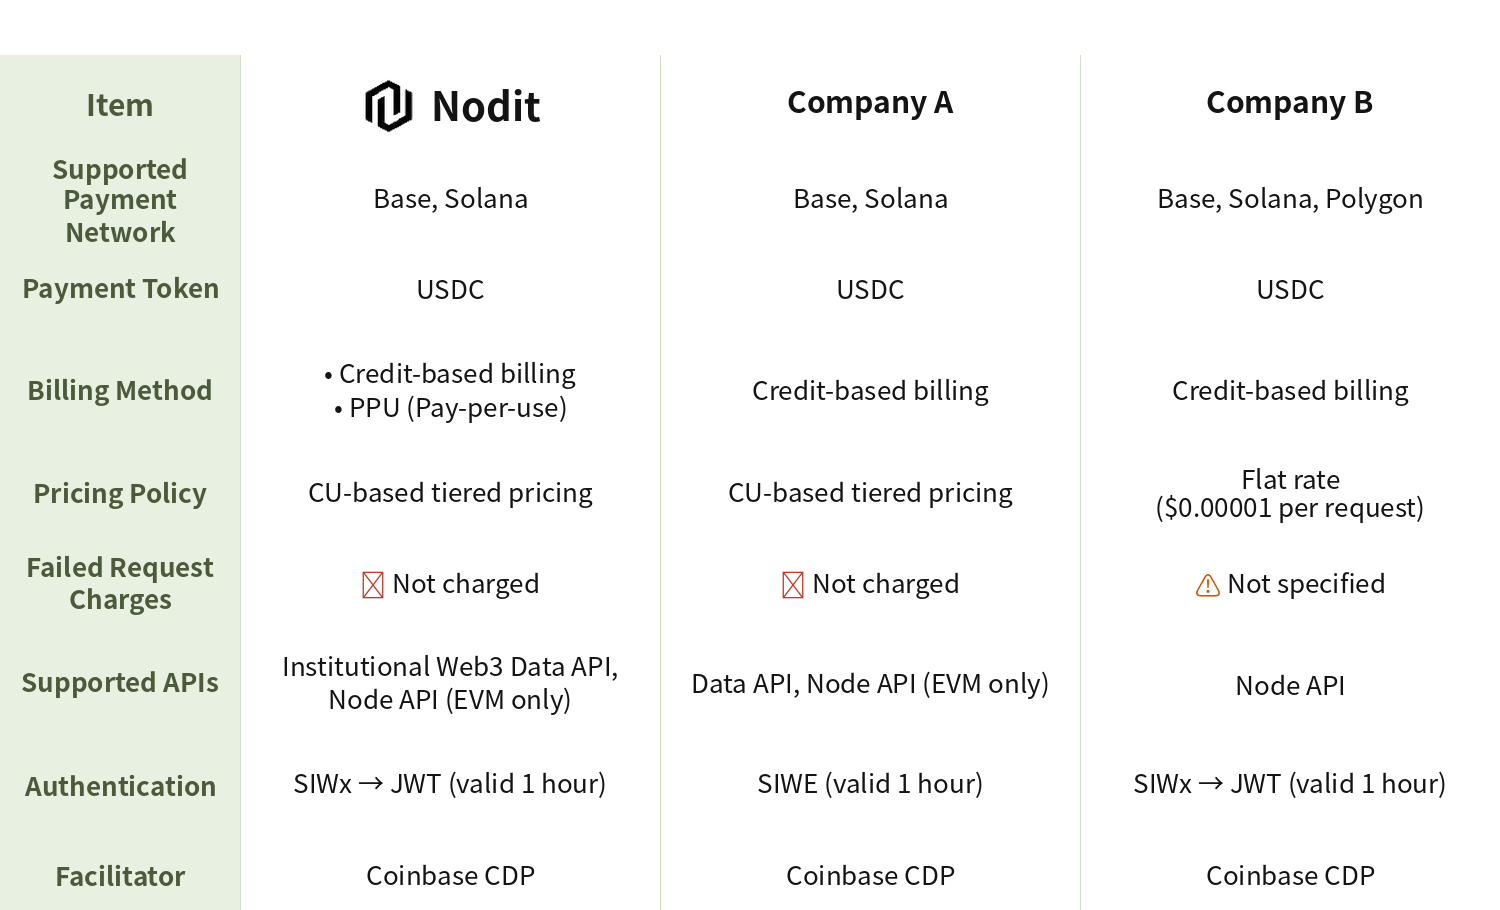Click Company B's Node API cell
1500x910 pixels.
[1289, 686]
